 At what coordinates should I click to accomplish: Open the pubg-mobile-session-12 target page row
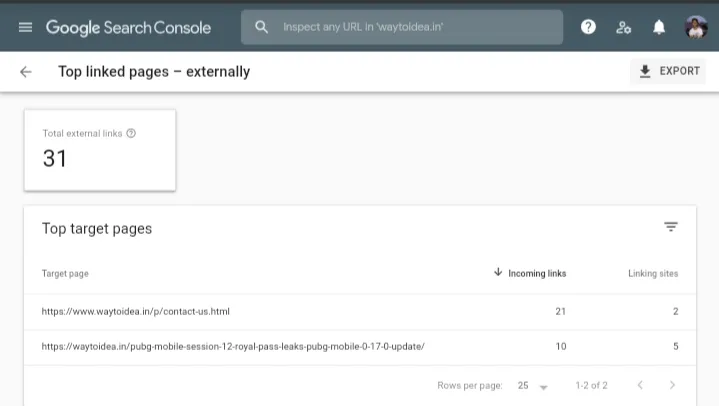[x=233, y=347]
